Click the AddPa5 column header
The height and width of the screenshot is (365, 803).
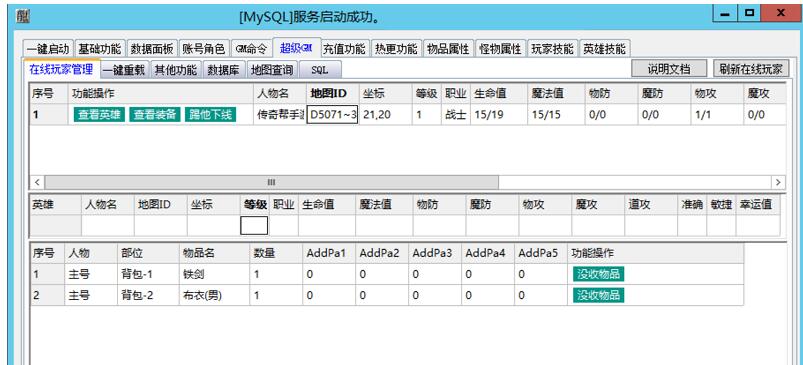[541, 253]
